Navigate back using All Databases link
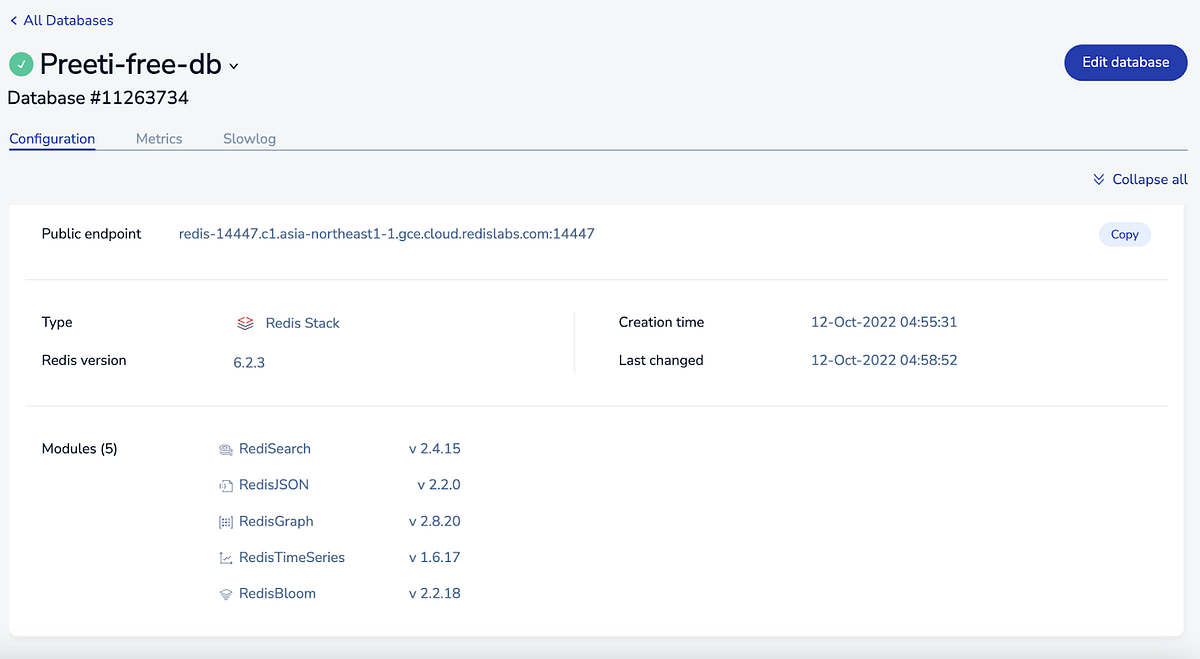Image resolution: width=1200 pixels, height=659 pixels. [67, 20]
